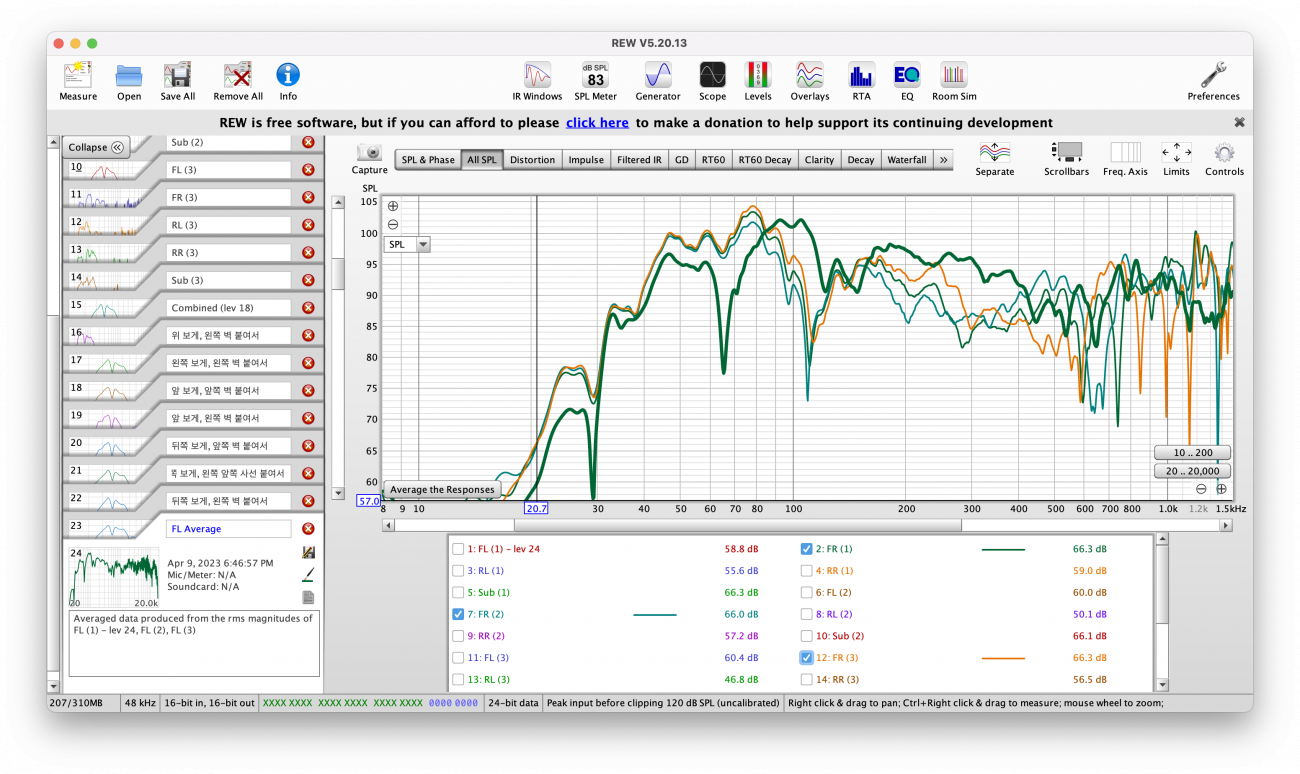Switch to SPL & Phase tab
Image resolution: width=1300 pixels, height=774 pixels.
(429, 160)
